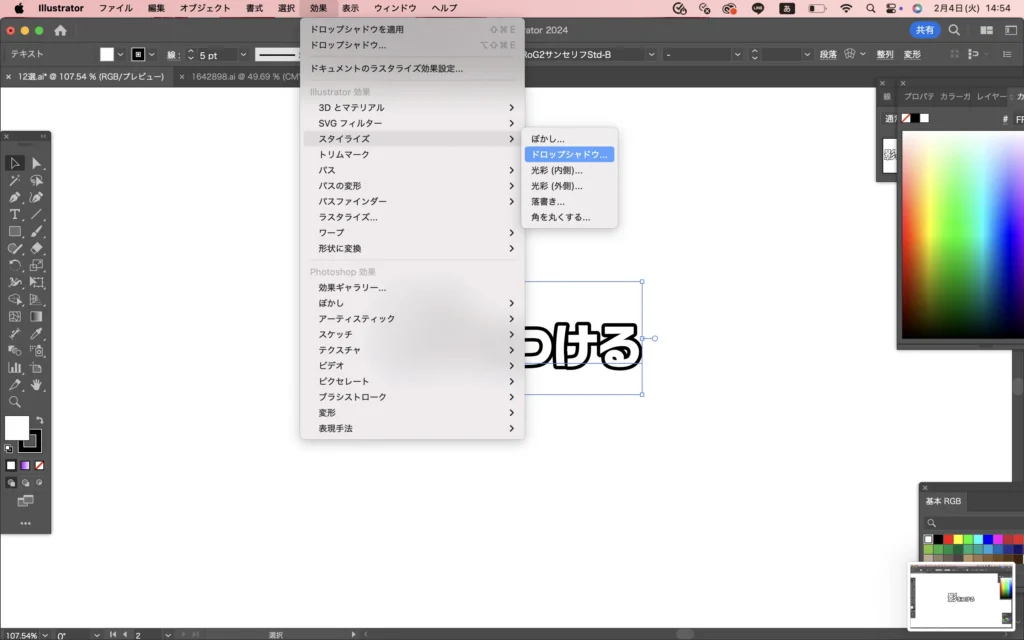This screenshot has height=640, width=1024.
Task: Select the Type tool
Action: point(15,214)
